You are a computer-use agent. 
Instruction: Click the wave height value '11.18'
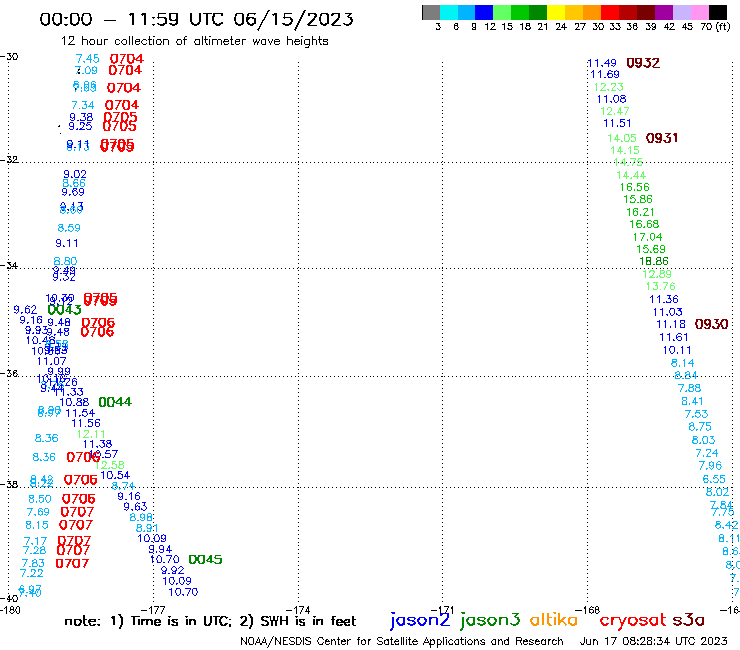[x=671, y=324]
